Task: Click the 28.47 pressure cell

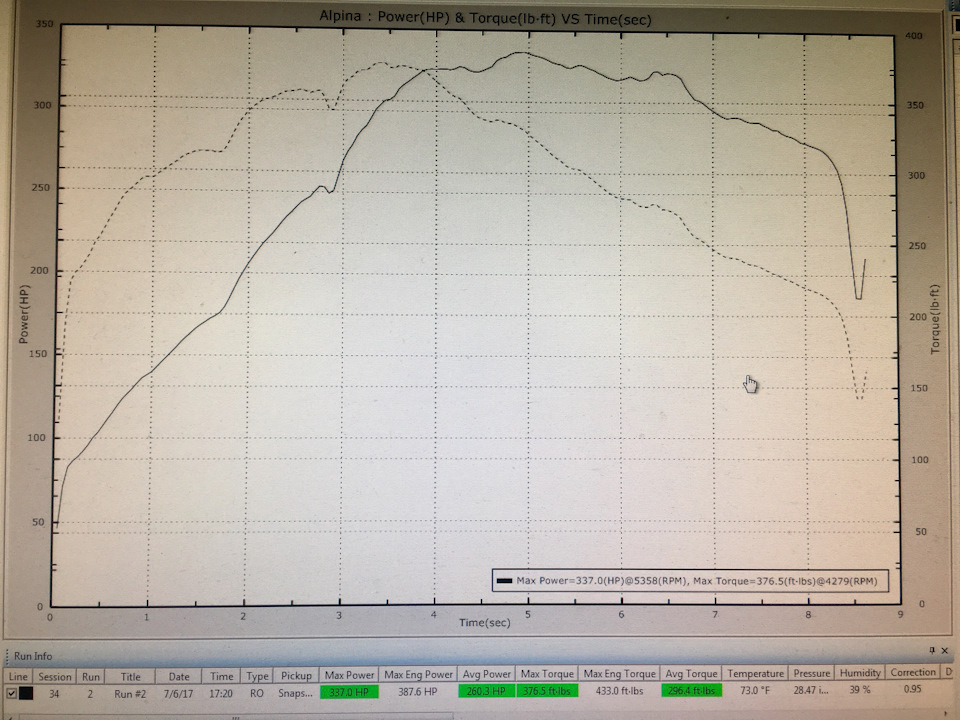Action: click(811, 689)
